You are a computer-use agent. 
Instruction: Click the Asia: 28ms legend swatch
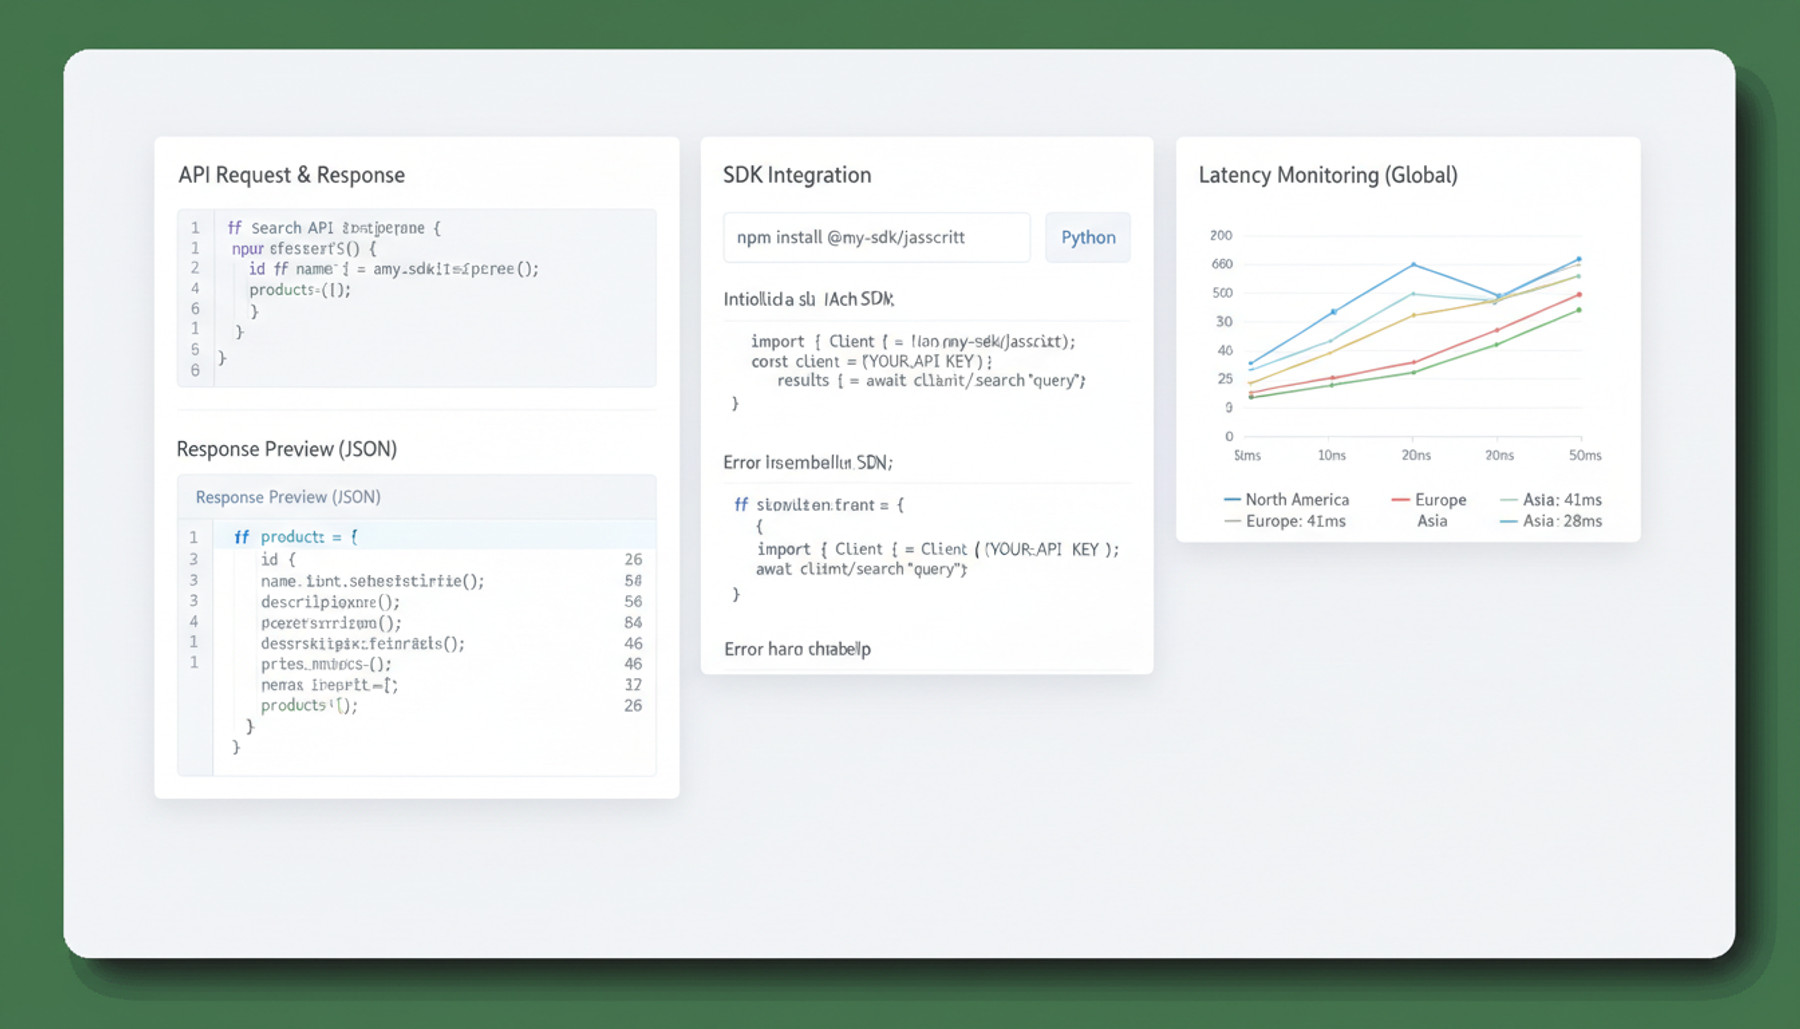(1508, 521)
